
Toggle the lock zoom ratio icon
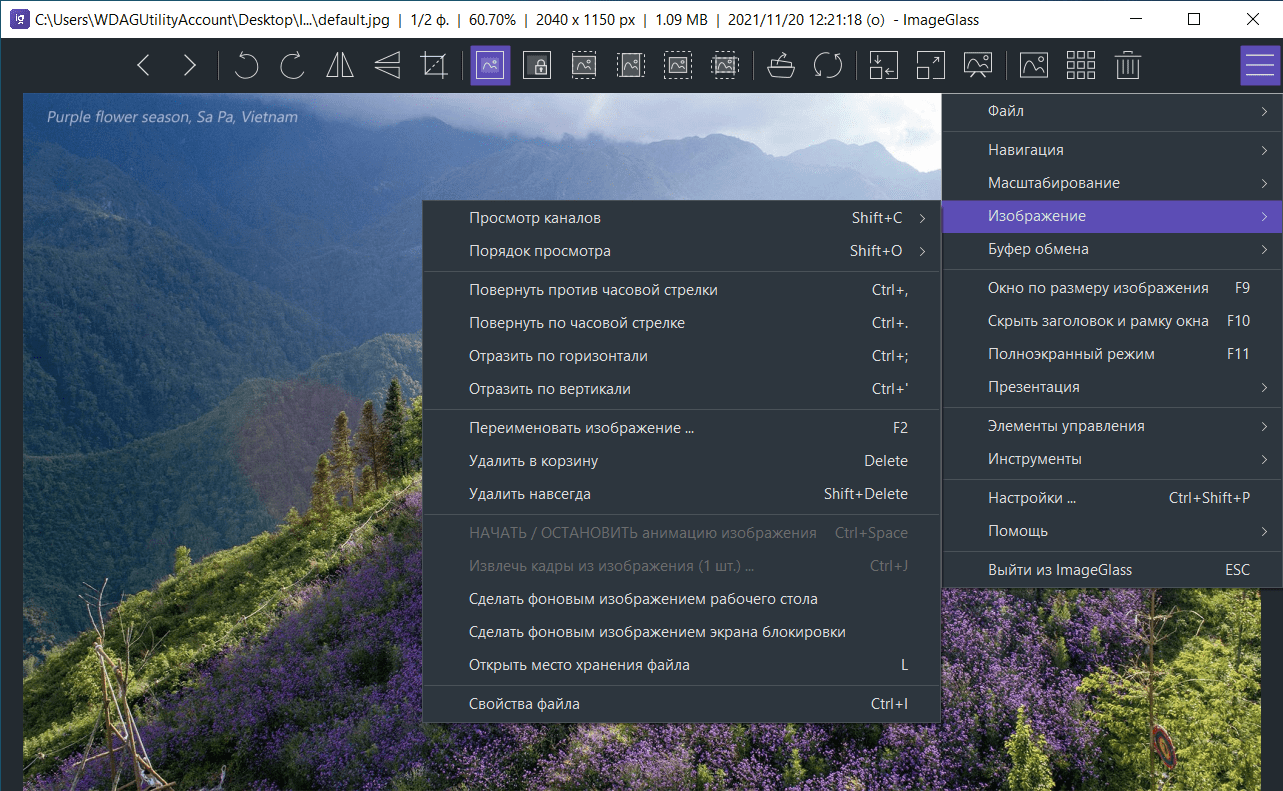(538, 66)
